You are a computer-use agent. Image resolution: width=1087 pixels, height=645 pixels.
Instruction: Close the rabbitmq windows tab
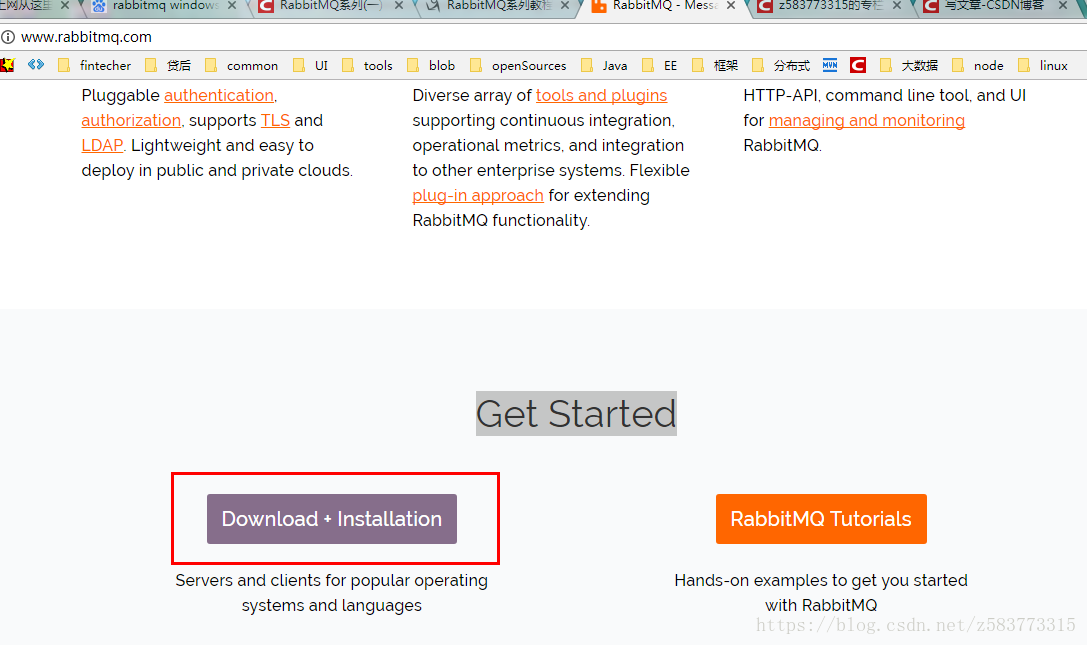coord(232,6)
